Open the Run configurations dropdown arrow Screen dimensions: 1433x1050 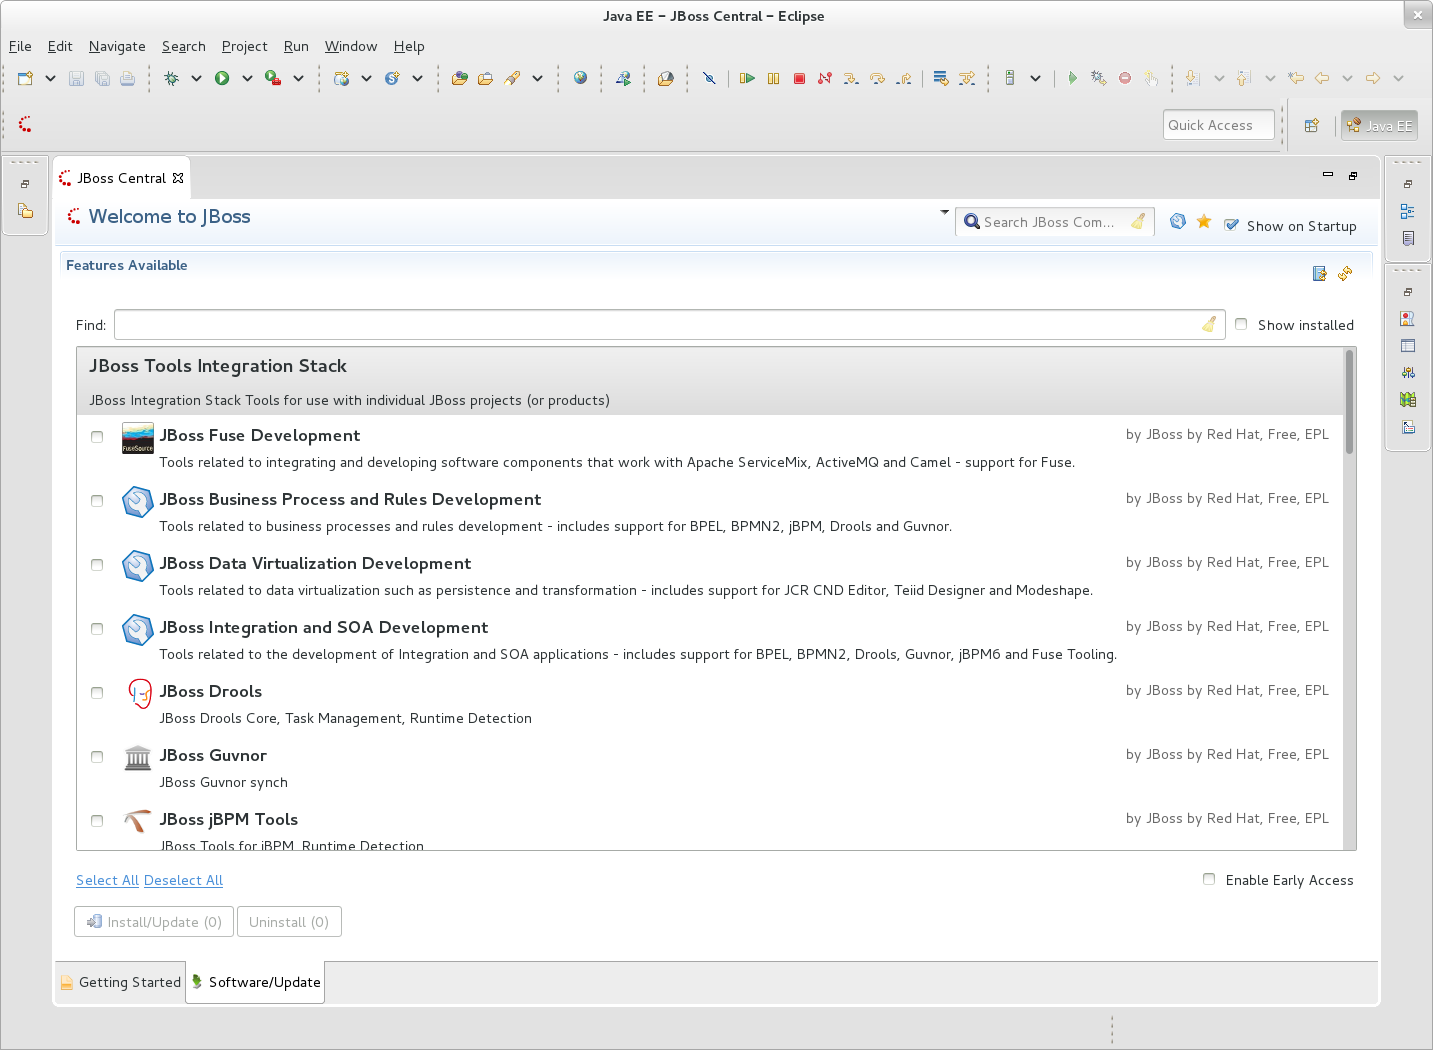[247, 78]
